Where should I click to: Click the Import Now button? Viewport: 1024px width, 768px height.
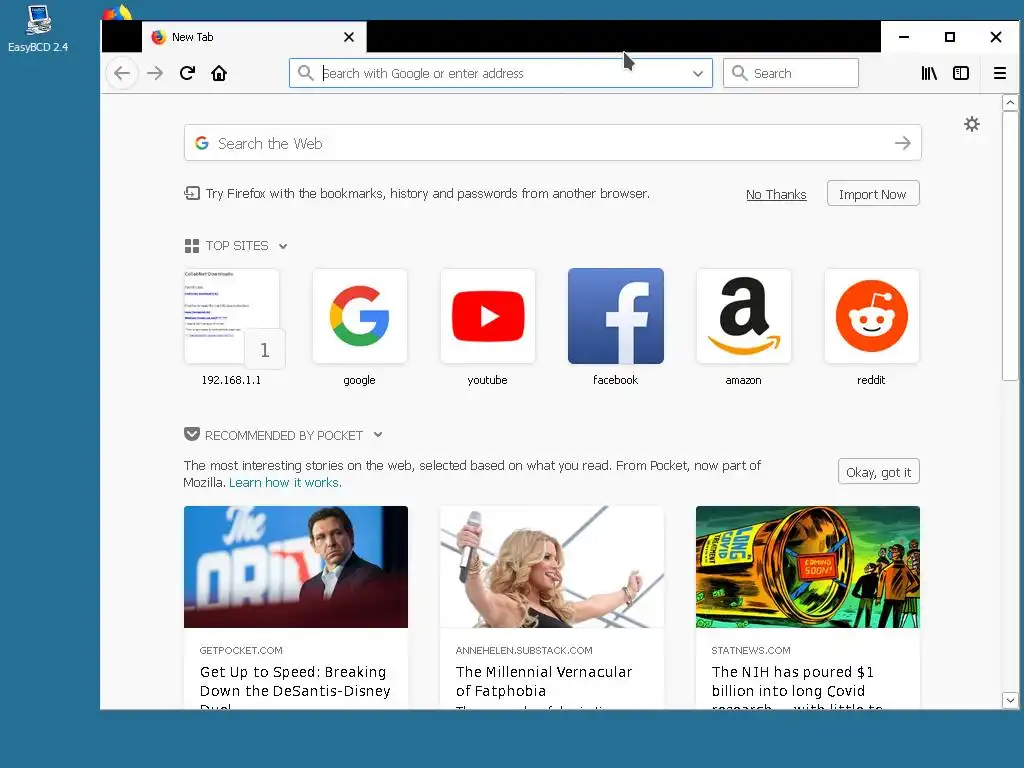(x=872, y=194)
